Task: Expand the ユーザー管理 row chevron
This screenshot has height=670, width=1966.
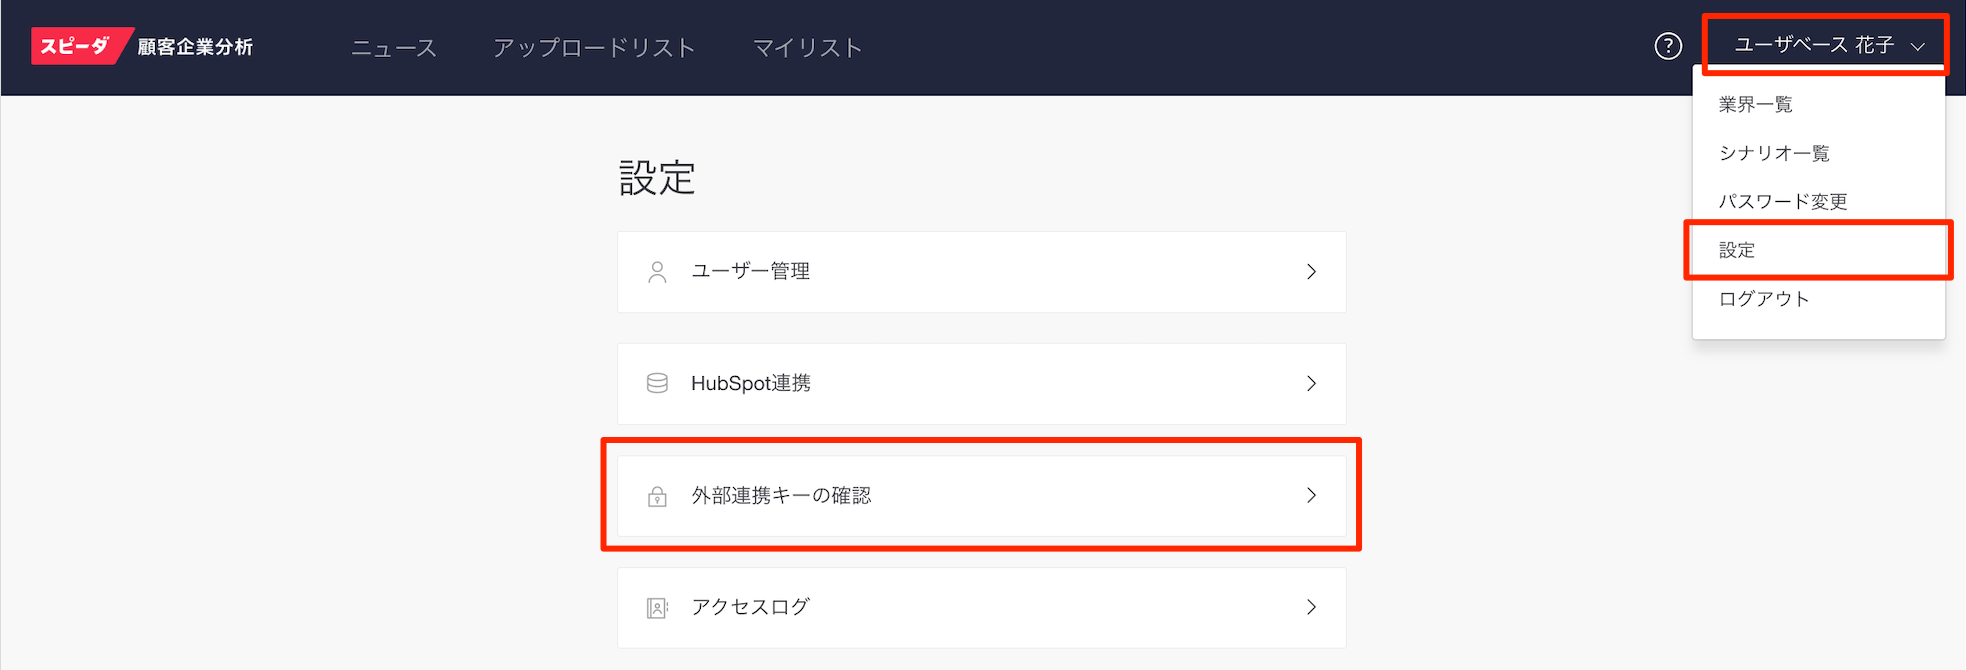Action: (x=1311, y=272)
